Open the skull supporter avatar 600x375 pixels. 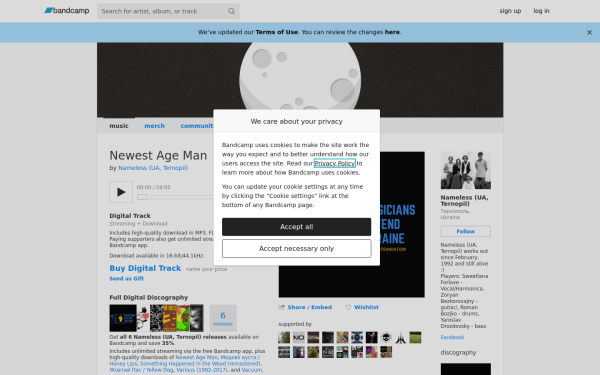tap(386, 338)
